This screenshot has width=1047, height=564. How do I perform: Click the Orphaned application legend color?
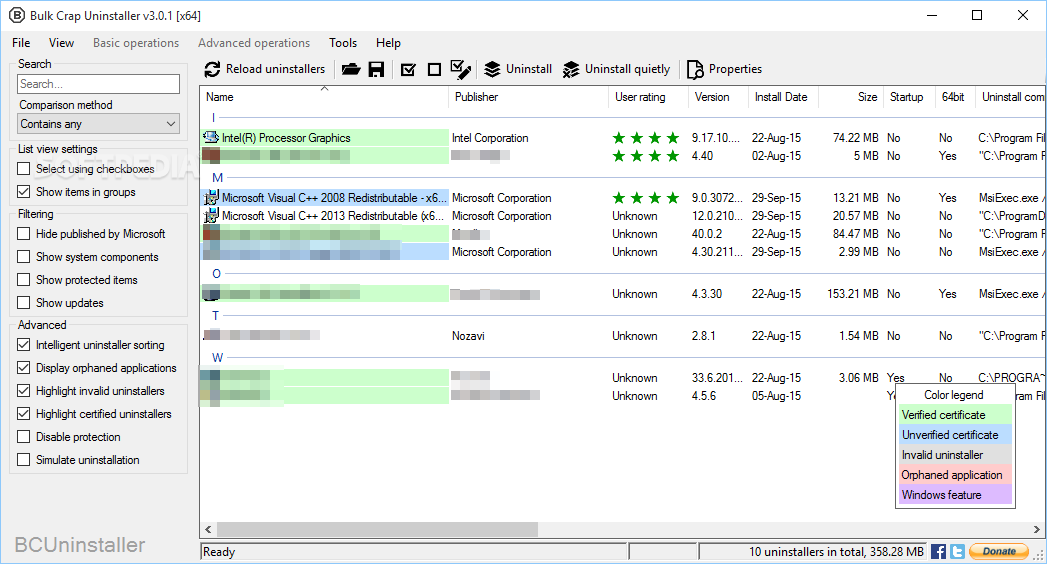point(955,475)
